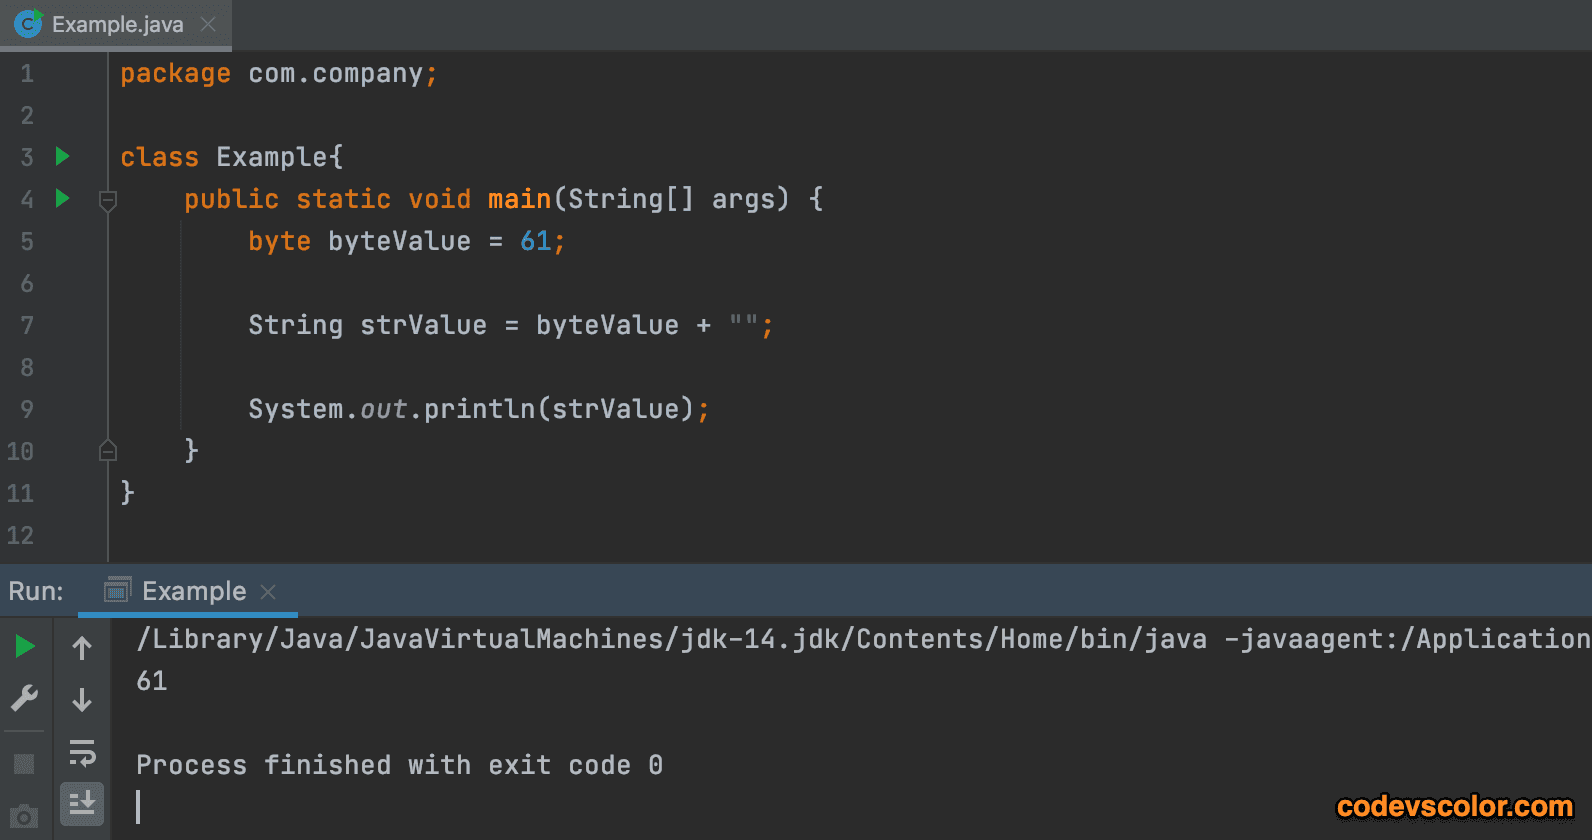The image size is (1592, 840).
Task: Run main method from line 4 gutter
Action: click(x=62, y=198)
